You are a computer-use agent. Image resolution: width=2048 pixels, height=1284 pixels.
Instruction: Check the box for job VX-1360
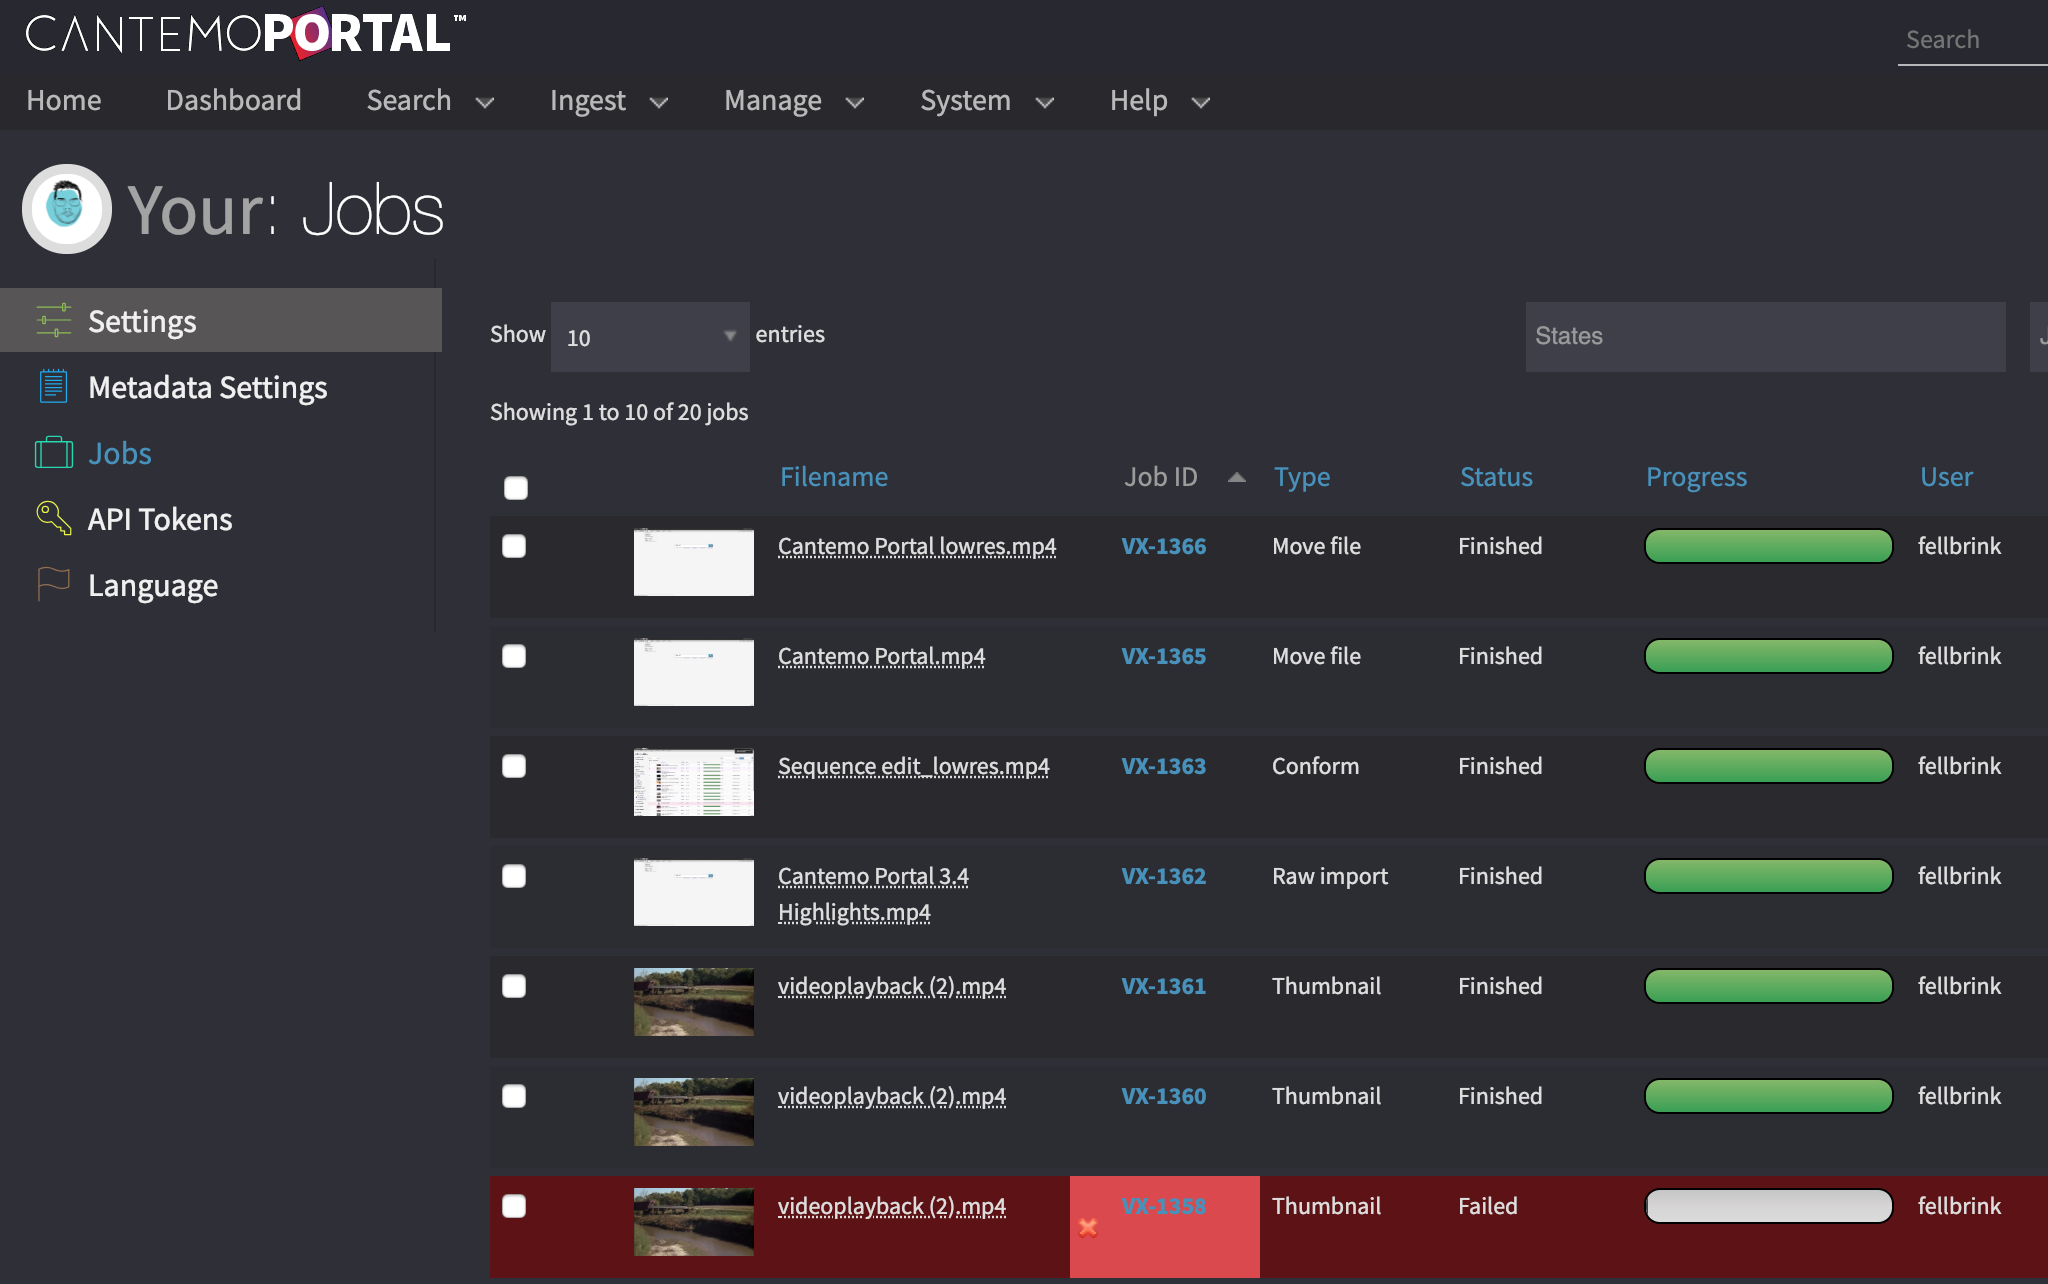pos(514,1096)
